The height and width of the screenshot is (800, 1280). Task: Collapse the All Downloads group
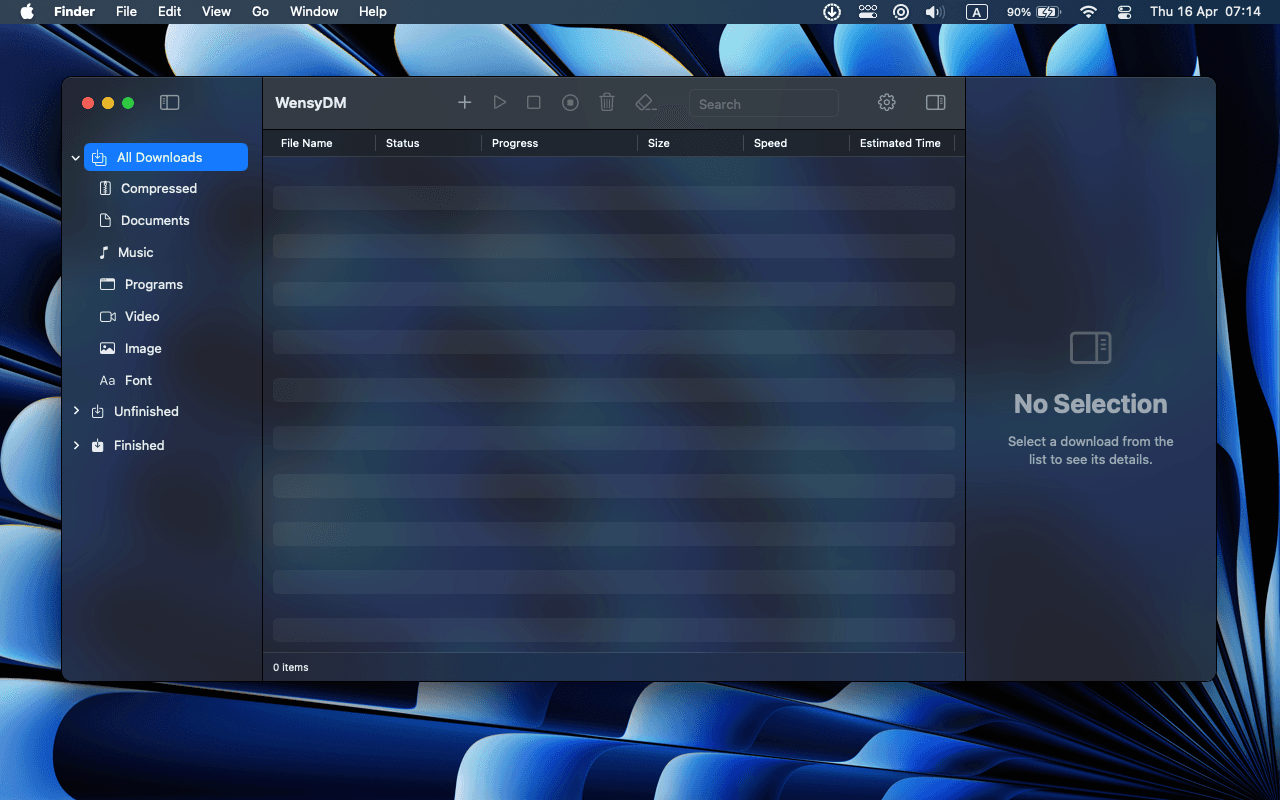(x=75, y=157)
